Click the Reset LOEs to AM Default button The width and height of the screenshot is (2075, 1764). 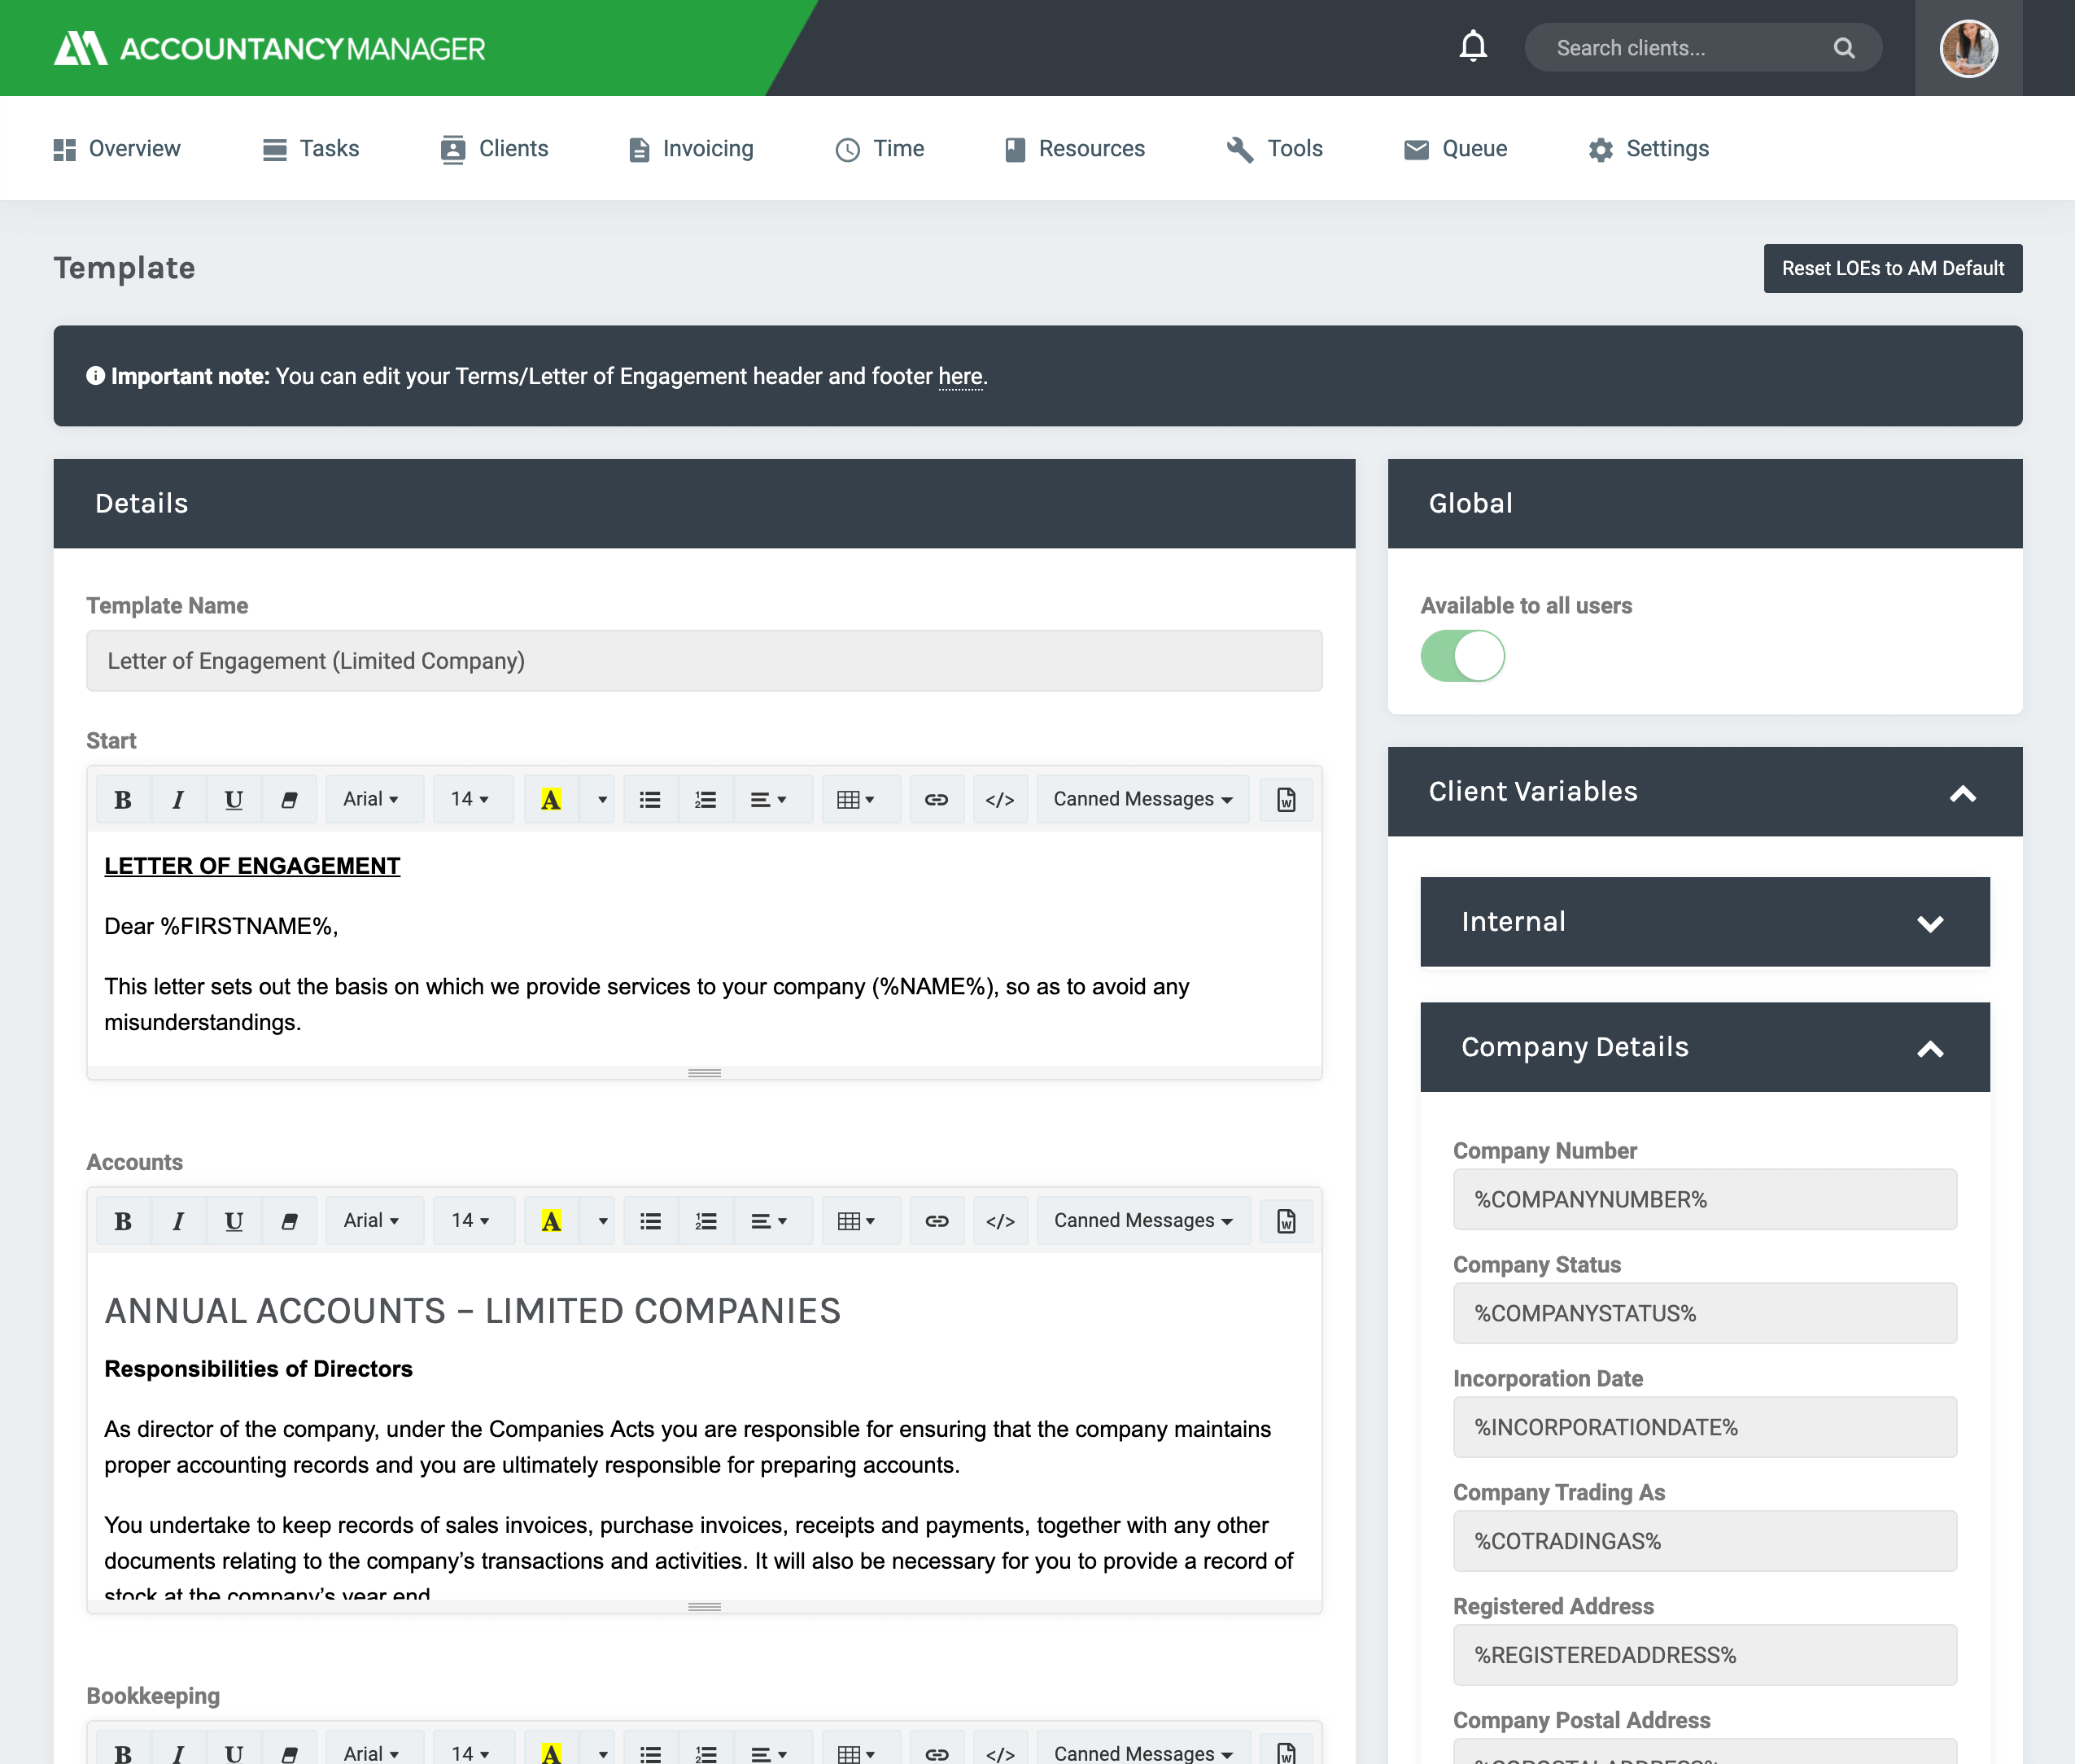point(1893,268)
